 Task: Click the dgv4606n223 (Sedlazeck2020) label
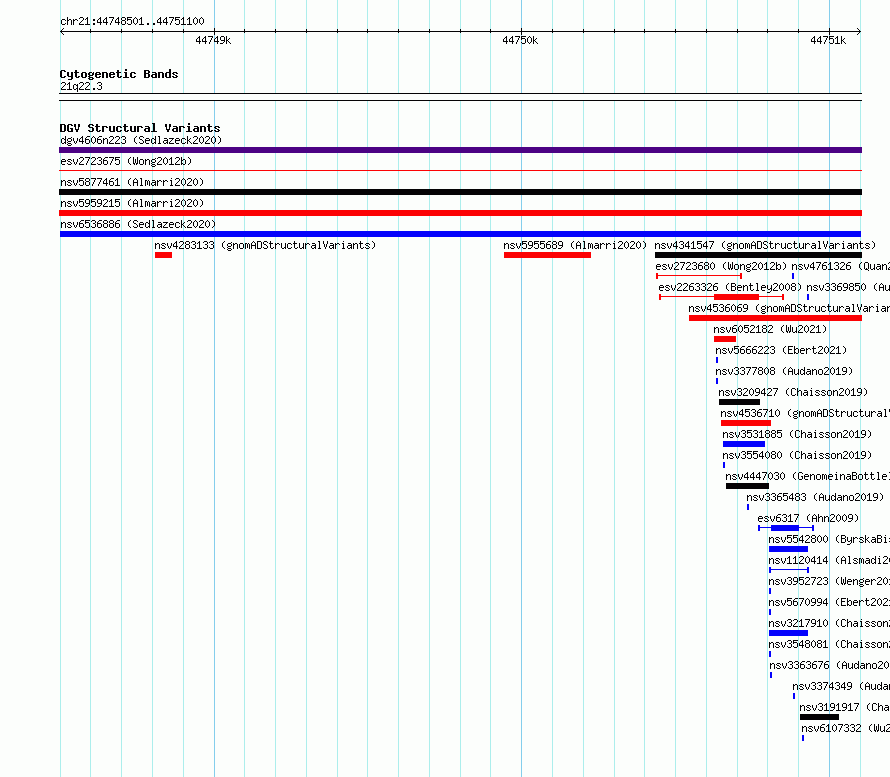point(141,140)
